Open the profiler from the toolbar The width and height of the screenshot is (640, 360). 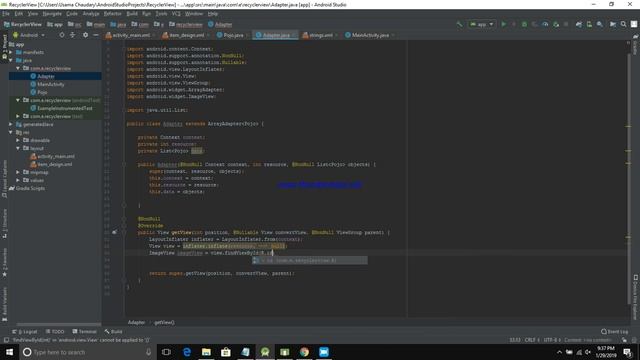(x=545, y=24)
